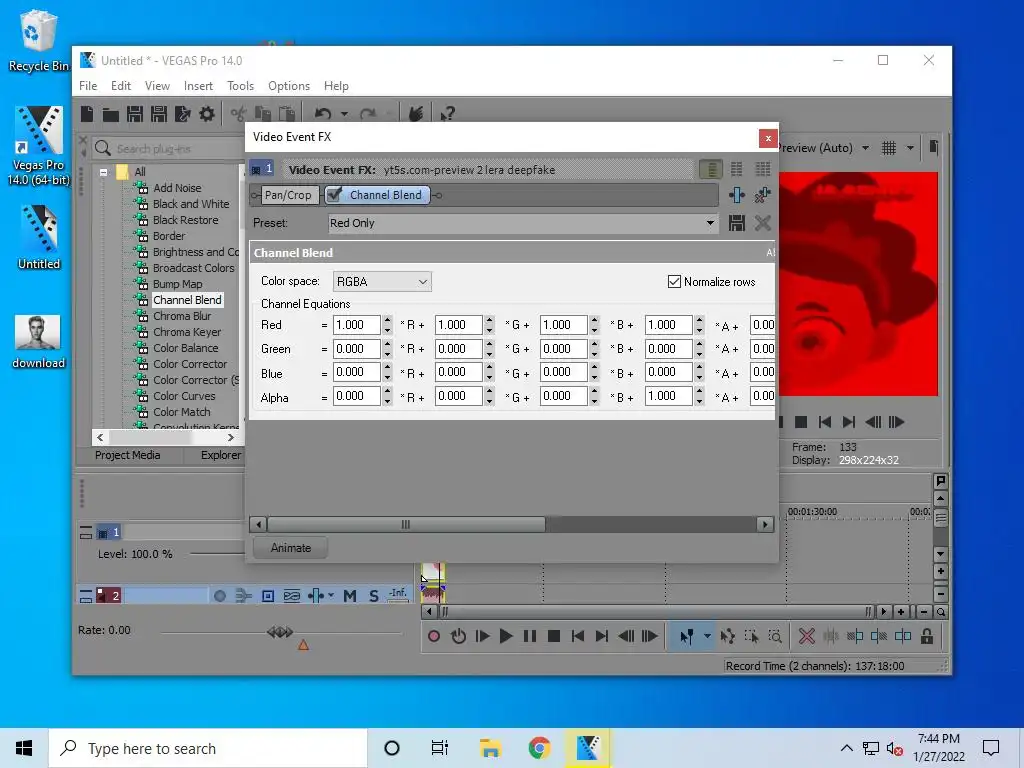
Task: Open the Undo history dropdown arrow
Action: coord(344,115)
